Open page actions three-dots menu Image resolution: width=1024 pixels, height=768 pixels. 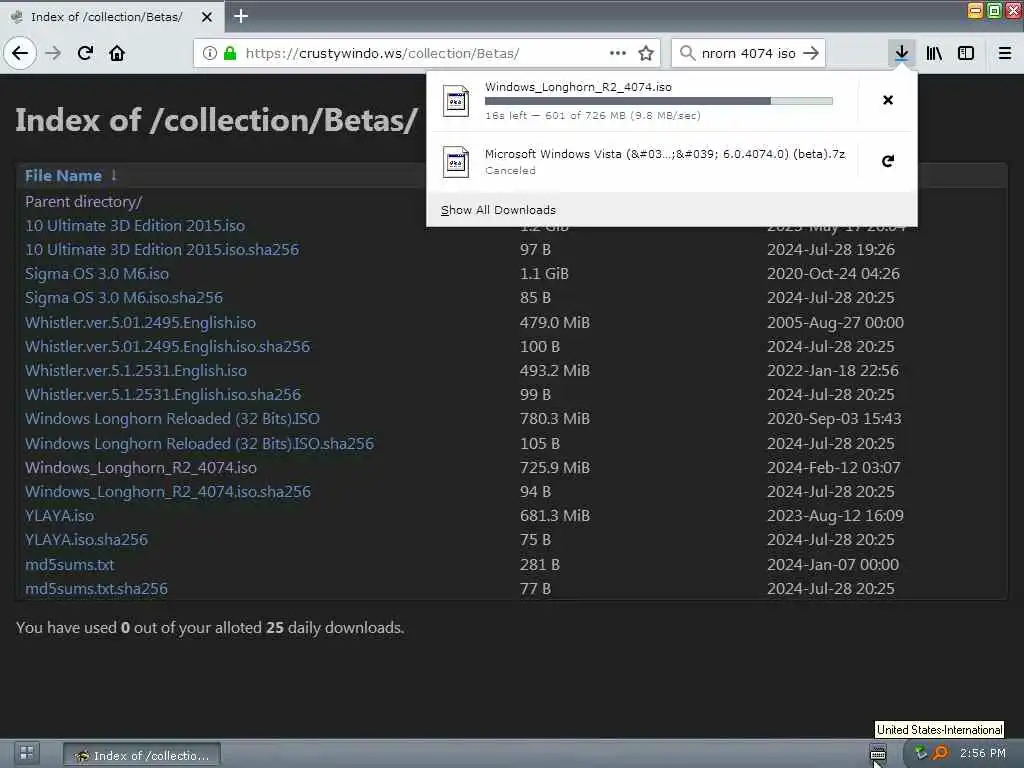618,53
